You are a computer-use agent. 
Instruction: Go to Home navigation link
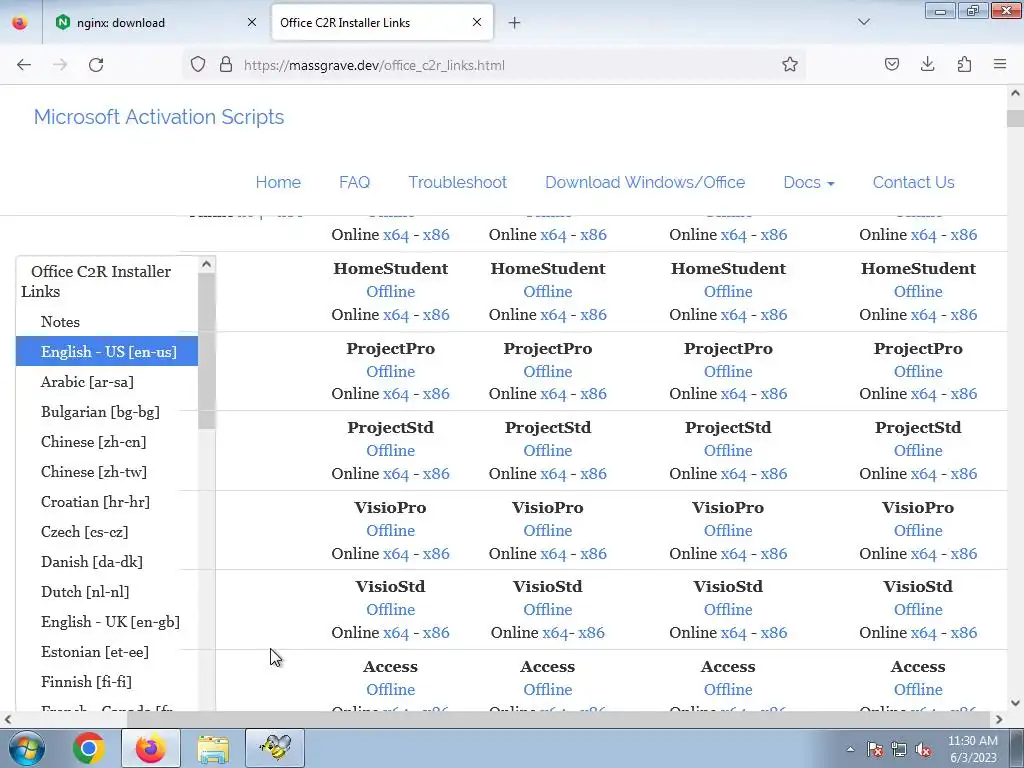pos(278,182)
